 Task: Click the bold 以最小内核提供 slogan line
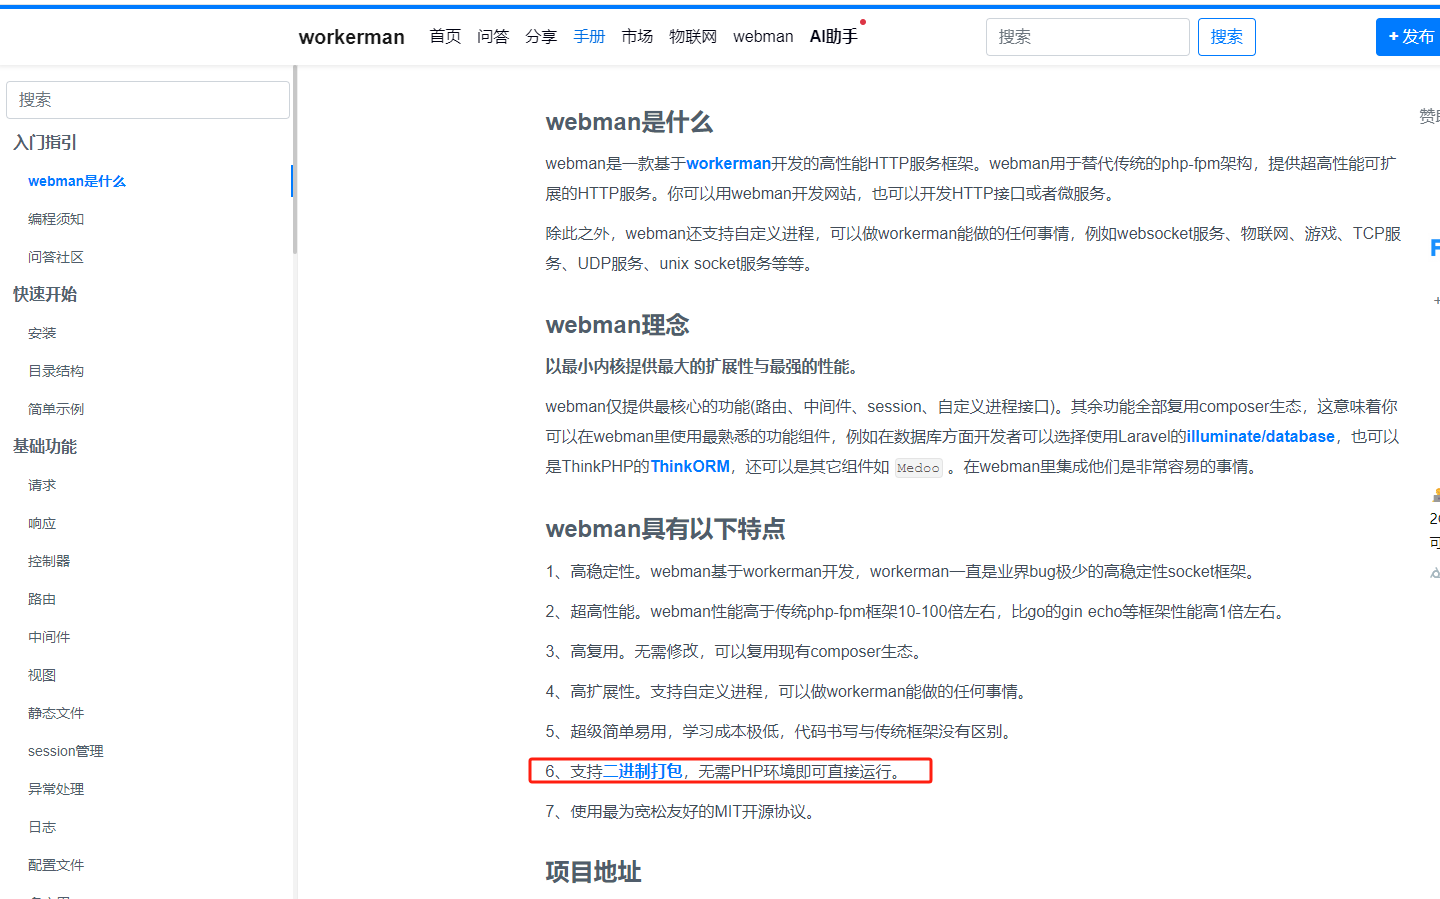click(704, 366)
